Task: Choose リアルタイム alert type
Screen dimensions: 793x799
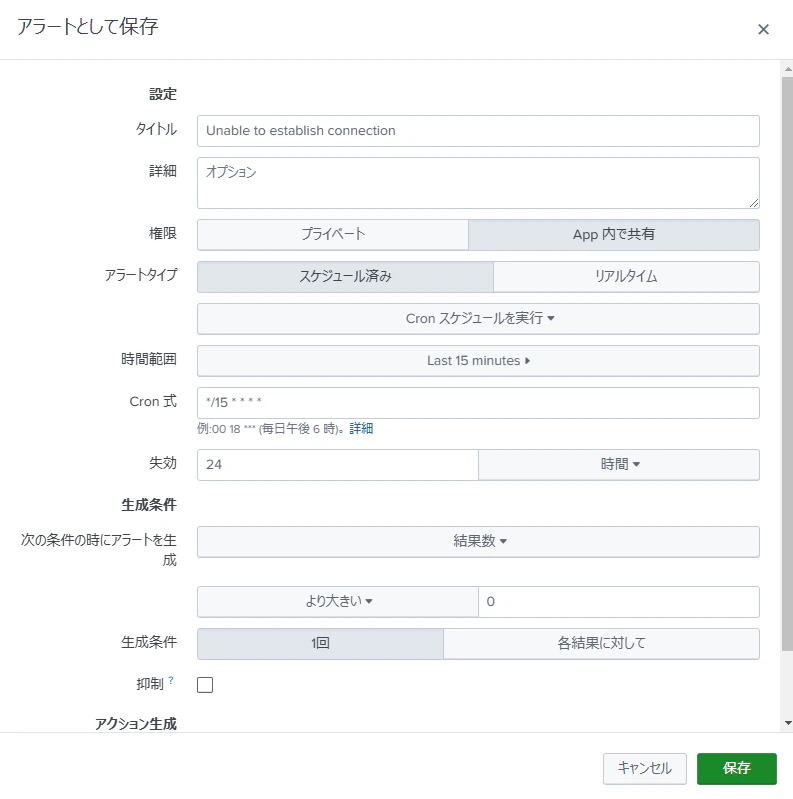Action: pyautogui.click(x=626, y=277)
